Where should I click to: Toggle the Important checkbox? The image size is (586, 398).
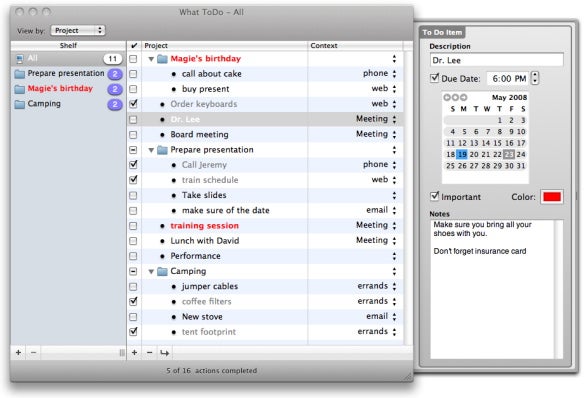point(434,196)
